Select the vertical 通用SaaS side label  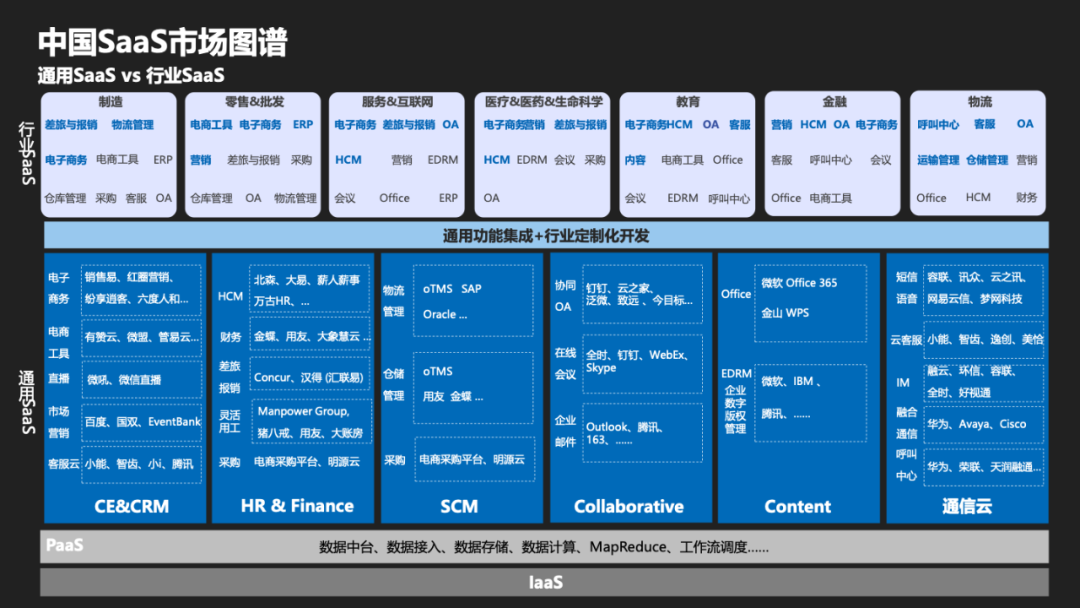26,402
